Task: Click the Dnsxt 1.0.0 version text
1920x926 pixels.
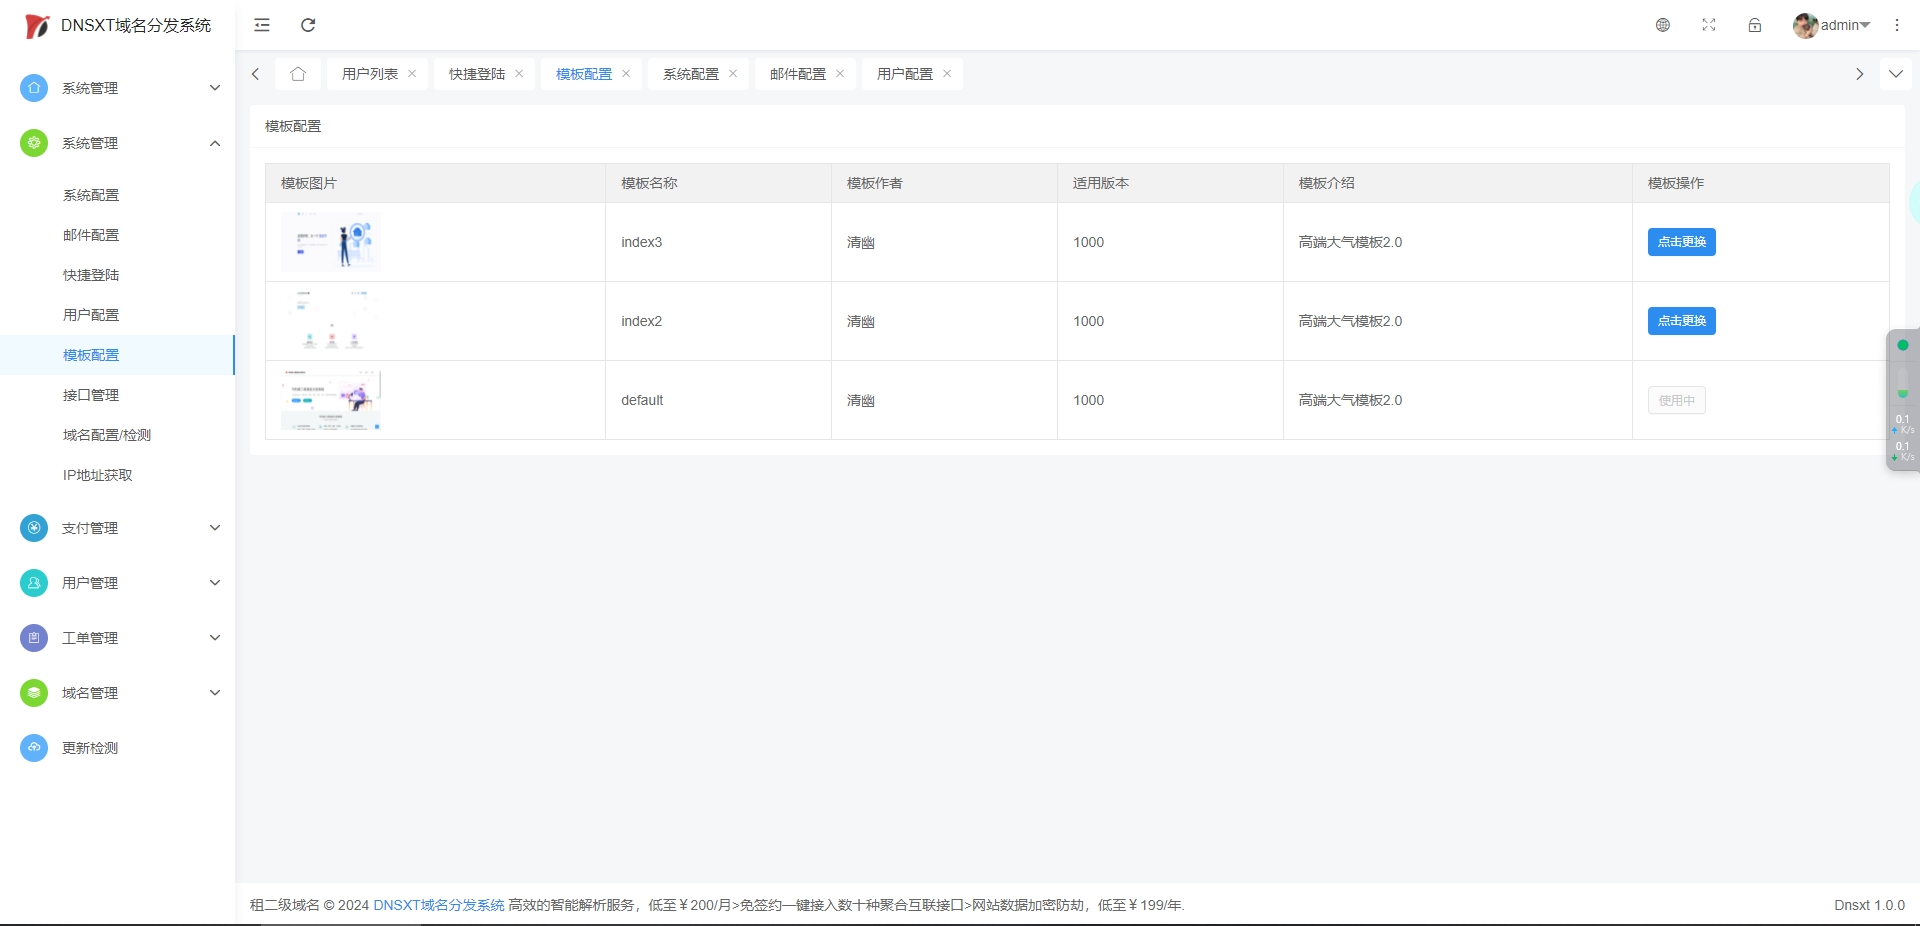Action: click(x=1869, y=905)
